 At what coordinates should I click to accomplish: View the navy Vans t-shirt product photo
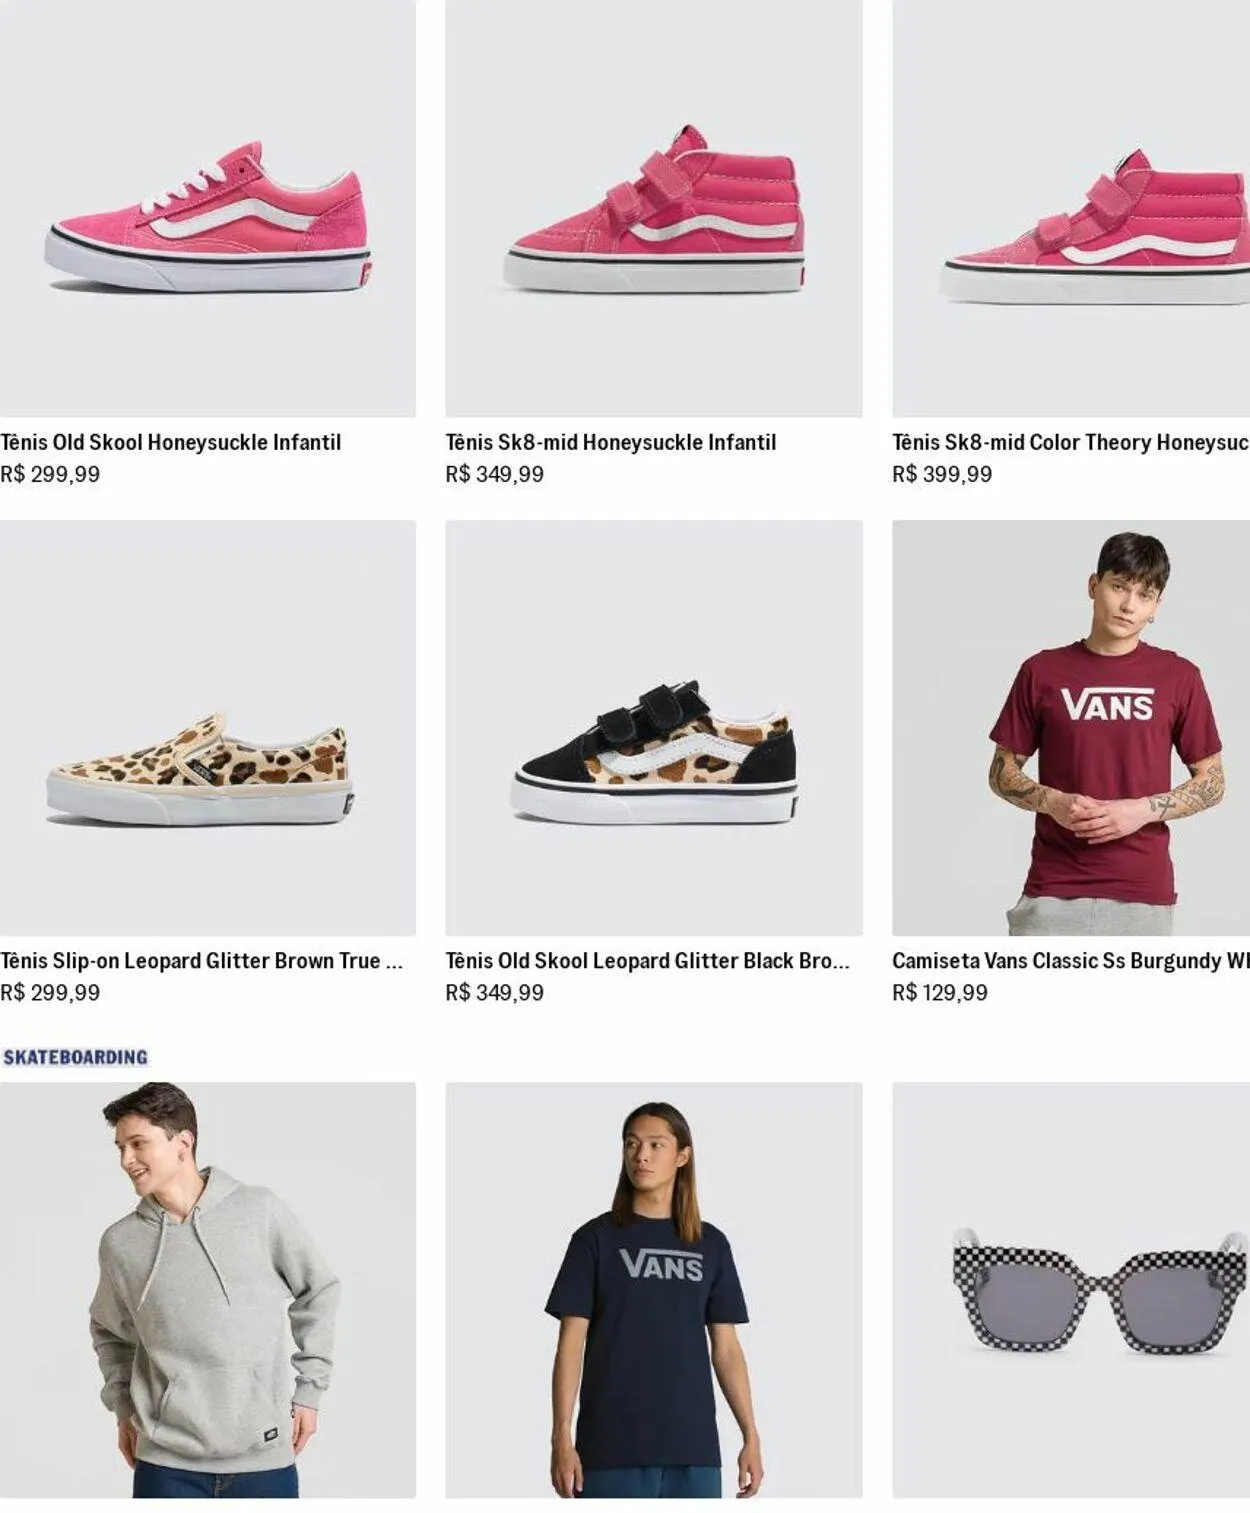pos(654,1290)
